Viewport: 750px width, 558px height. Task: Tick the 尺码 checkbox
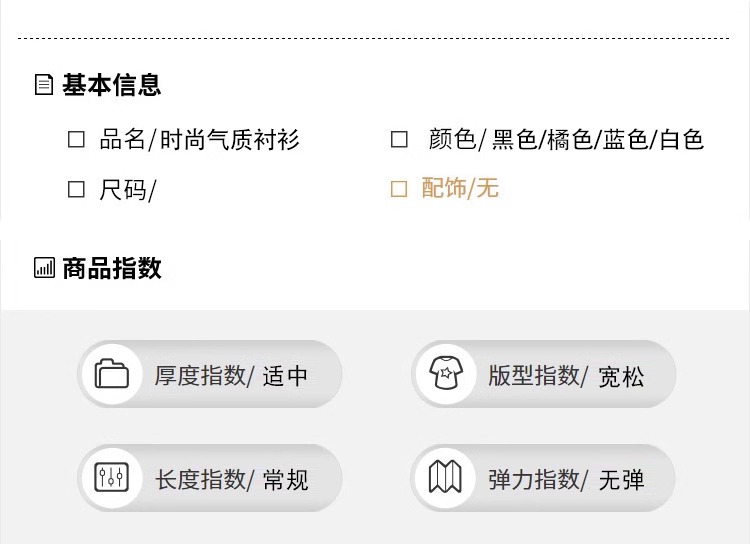76,189
